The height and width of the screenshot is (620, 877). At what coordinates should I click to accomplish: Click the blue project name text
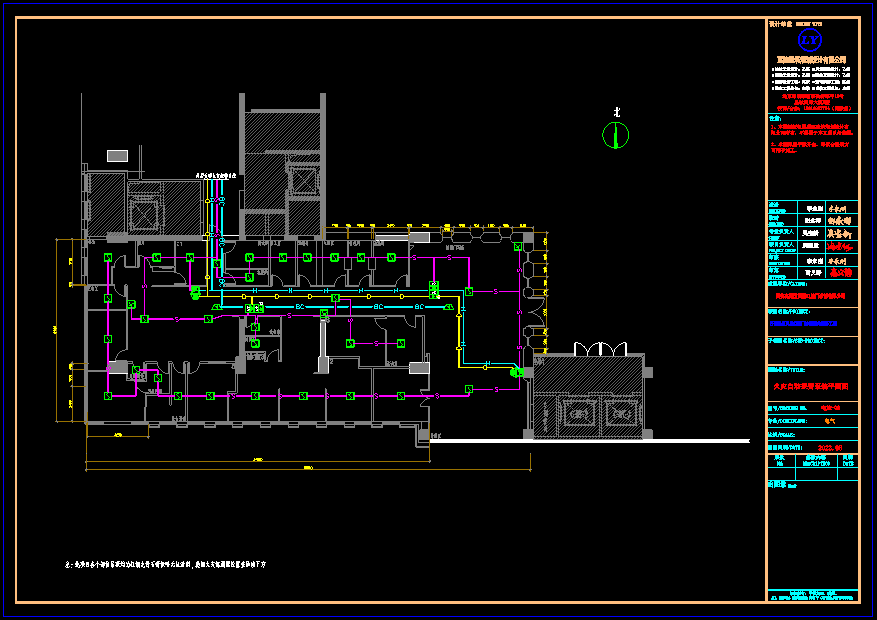(x=803, y=323)
